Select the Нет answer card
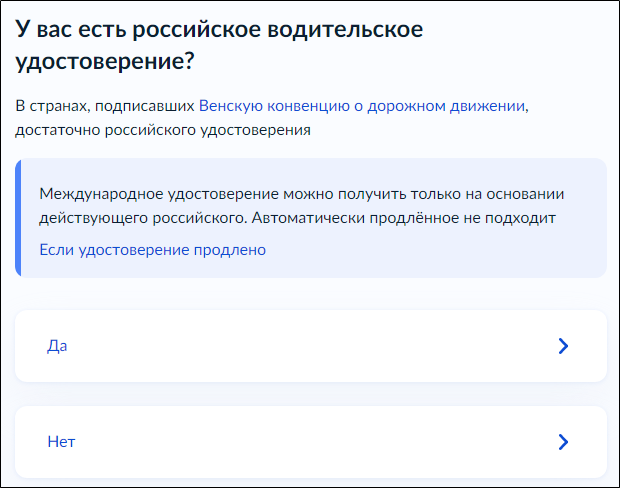Viewport: 620px width, 488px height. point(310,442)
